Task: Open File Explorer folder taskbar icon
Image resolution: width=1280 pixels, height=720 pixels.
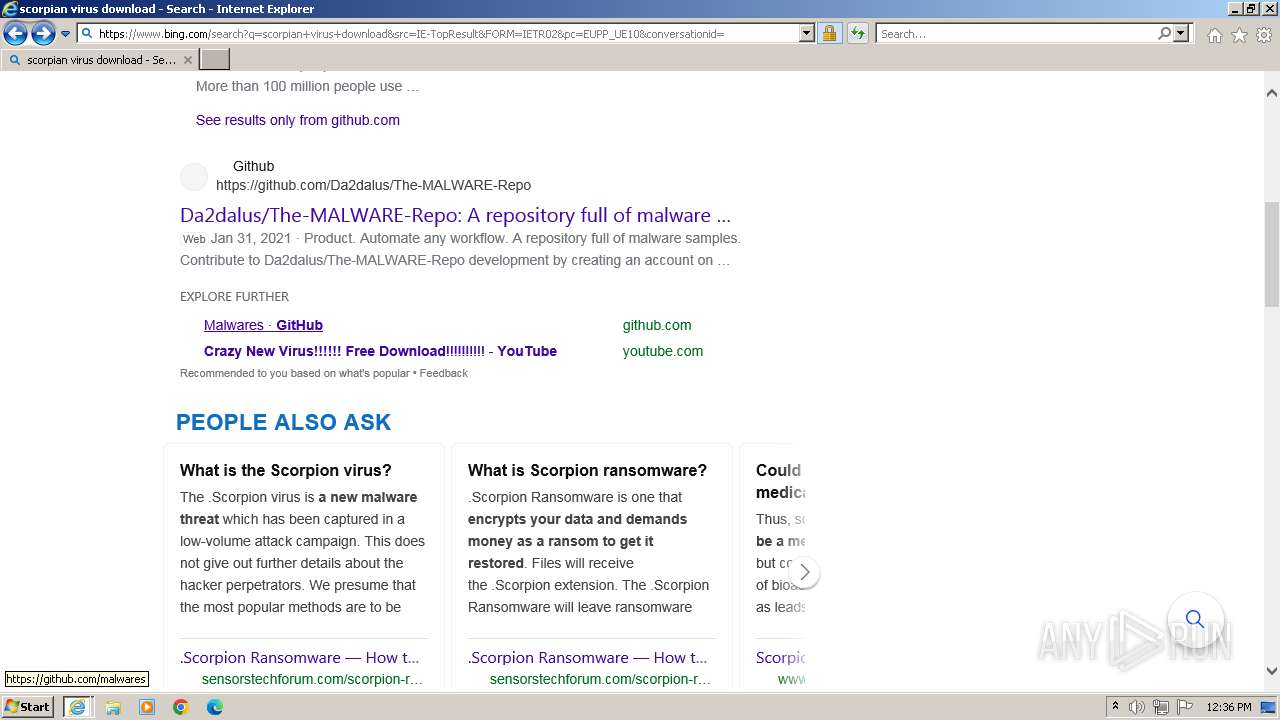Action: click(113, 707)
